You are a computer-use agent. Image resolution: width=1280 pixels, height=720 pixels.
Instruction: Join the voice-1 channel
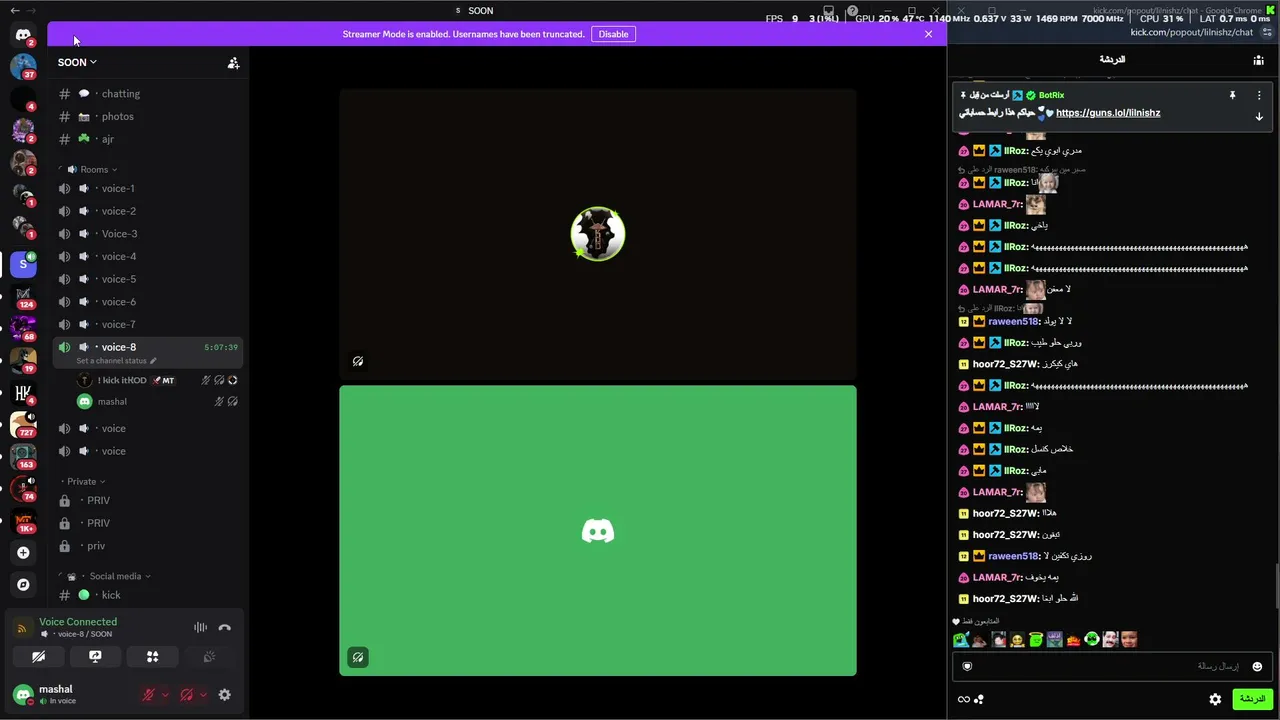pyautogui.click(x=148, y=189)
